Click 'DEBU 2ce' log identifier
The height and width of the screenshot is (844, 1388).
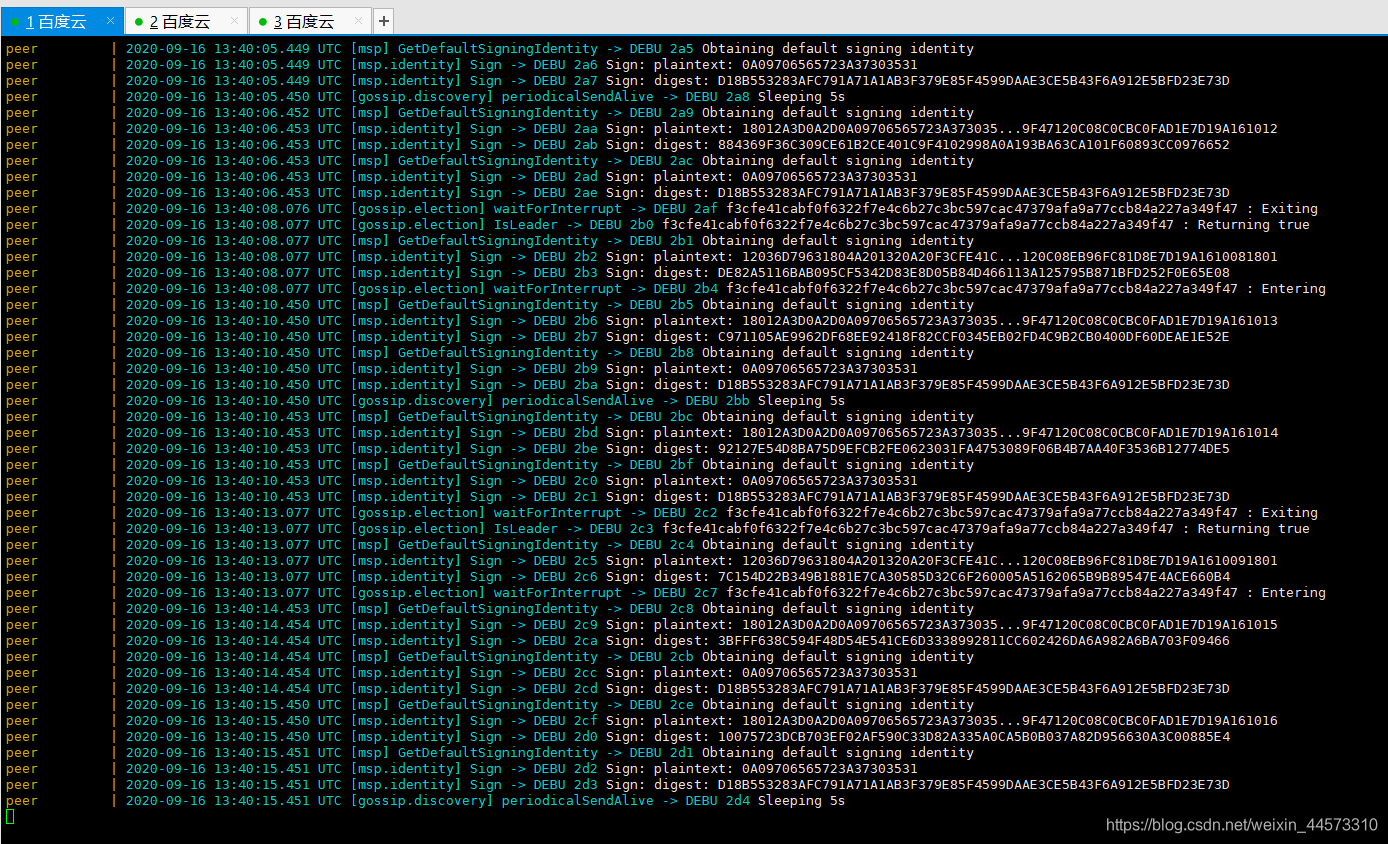tap(661, 704)
